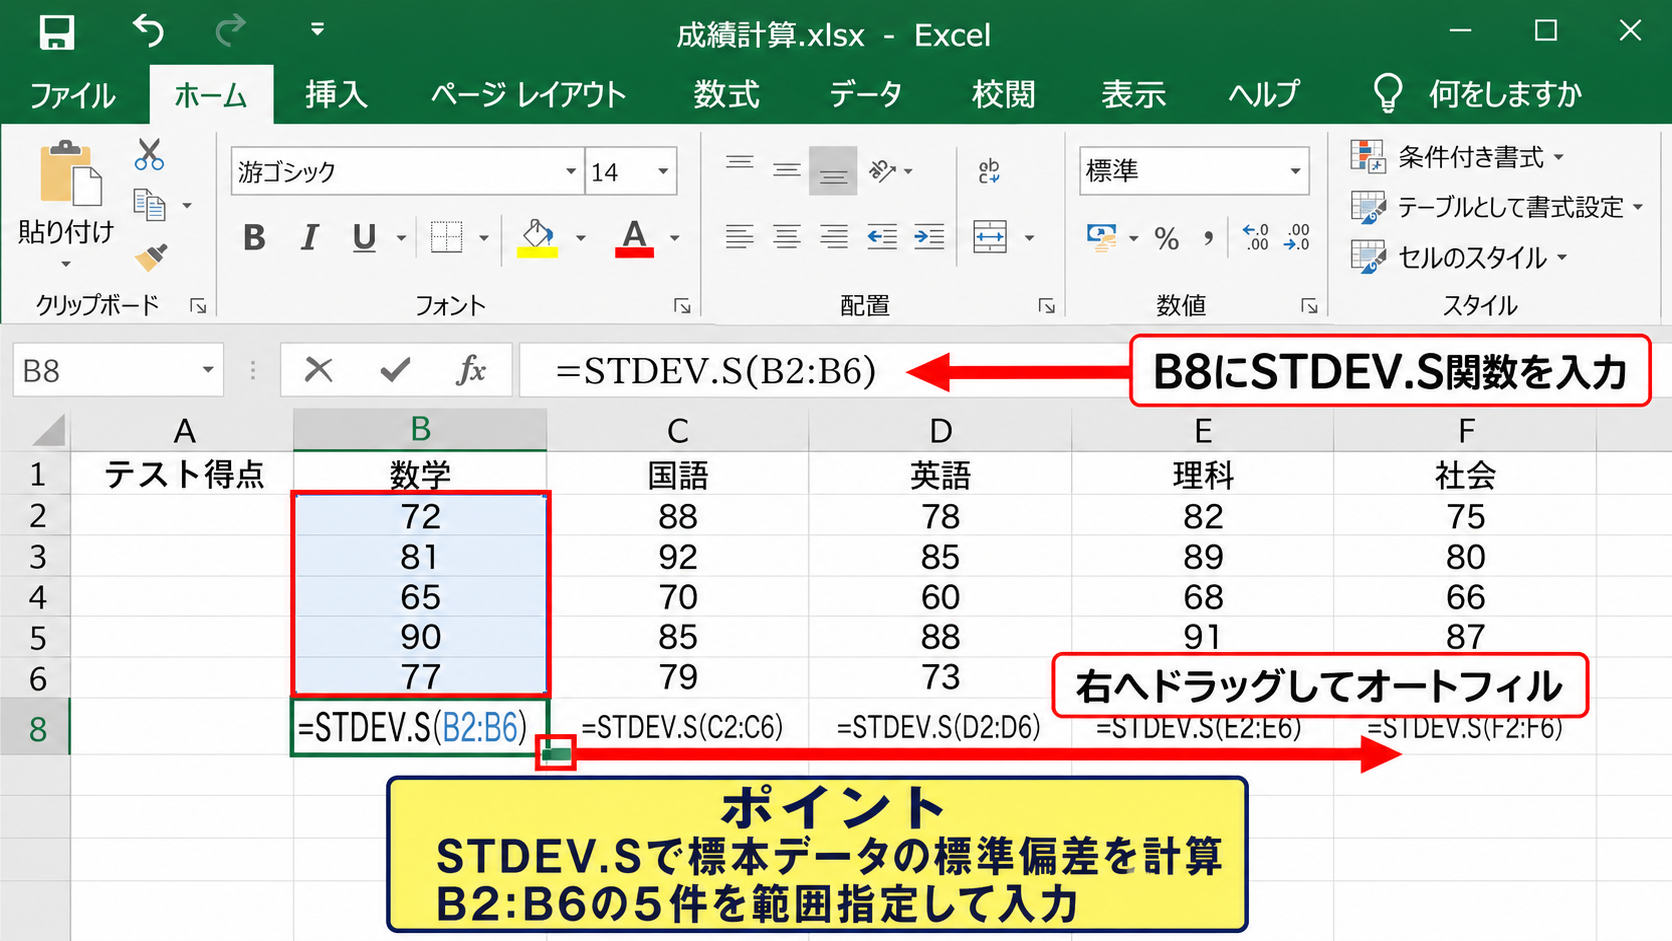Open number format 標準 dropdown
This screenshot has width=1672, height=941.
click(1295, 171)
